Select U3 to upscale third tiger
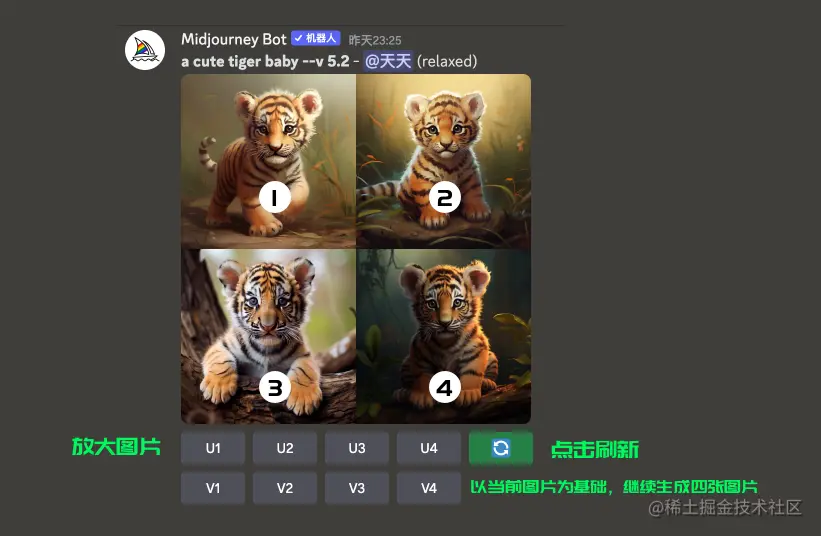The width and height of the screenshot is (821, 536). tap(357, 448)
